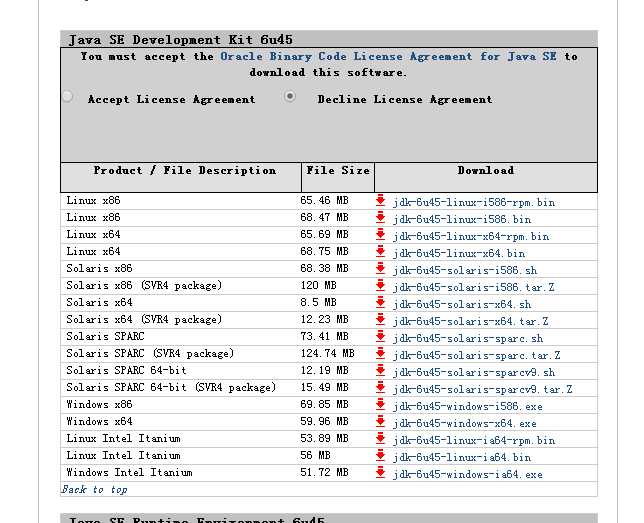Select the Windows Intel Itanium row label
The height and width of the screenshot is (523, 644).
pos(129,472)
